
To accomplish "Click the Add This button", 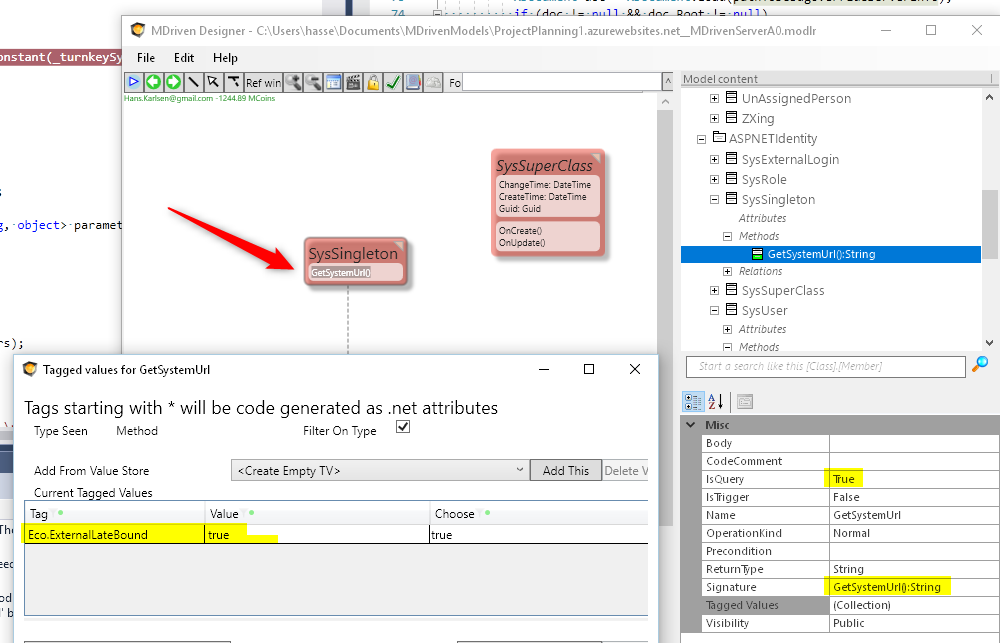I will pyautogui.click(x=566, y=470).
